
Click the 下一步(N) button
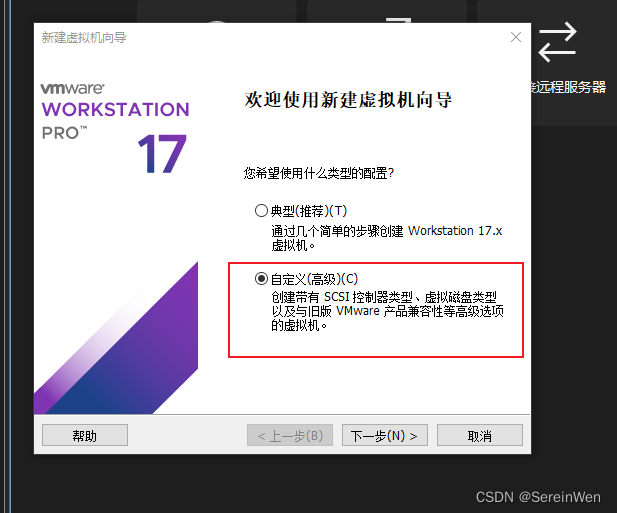coord(384,435)
